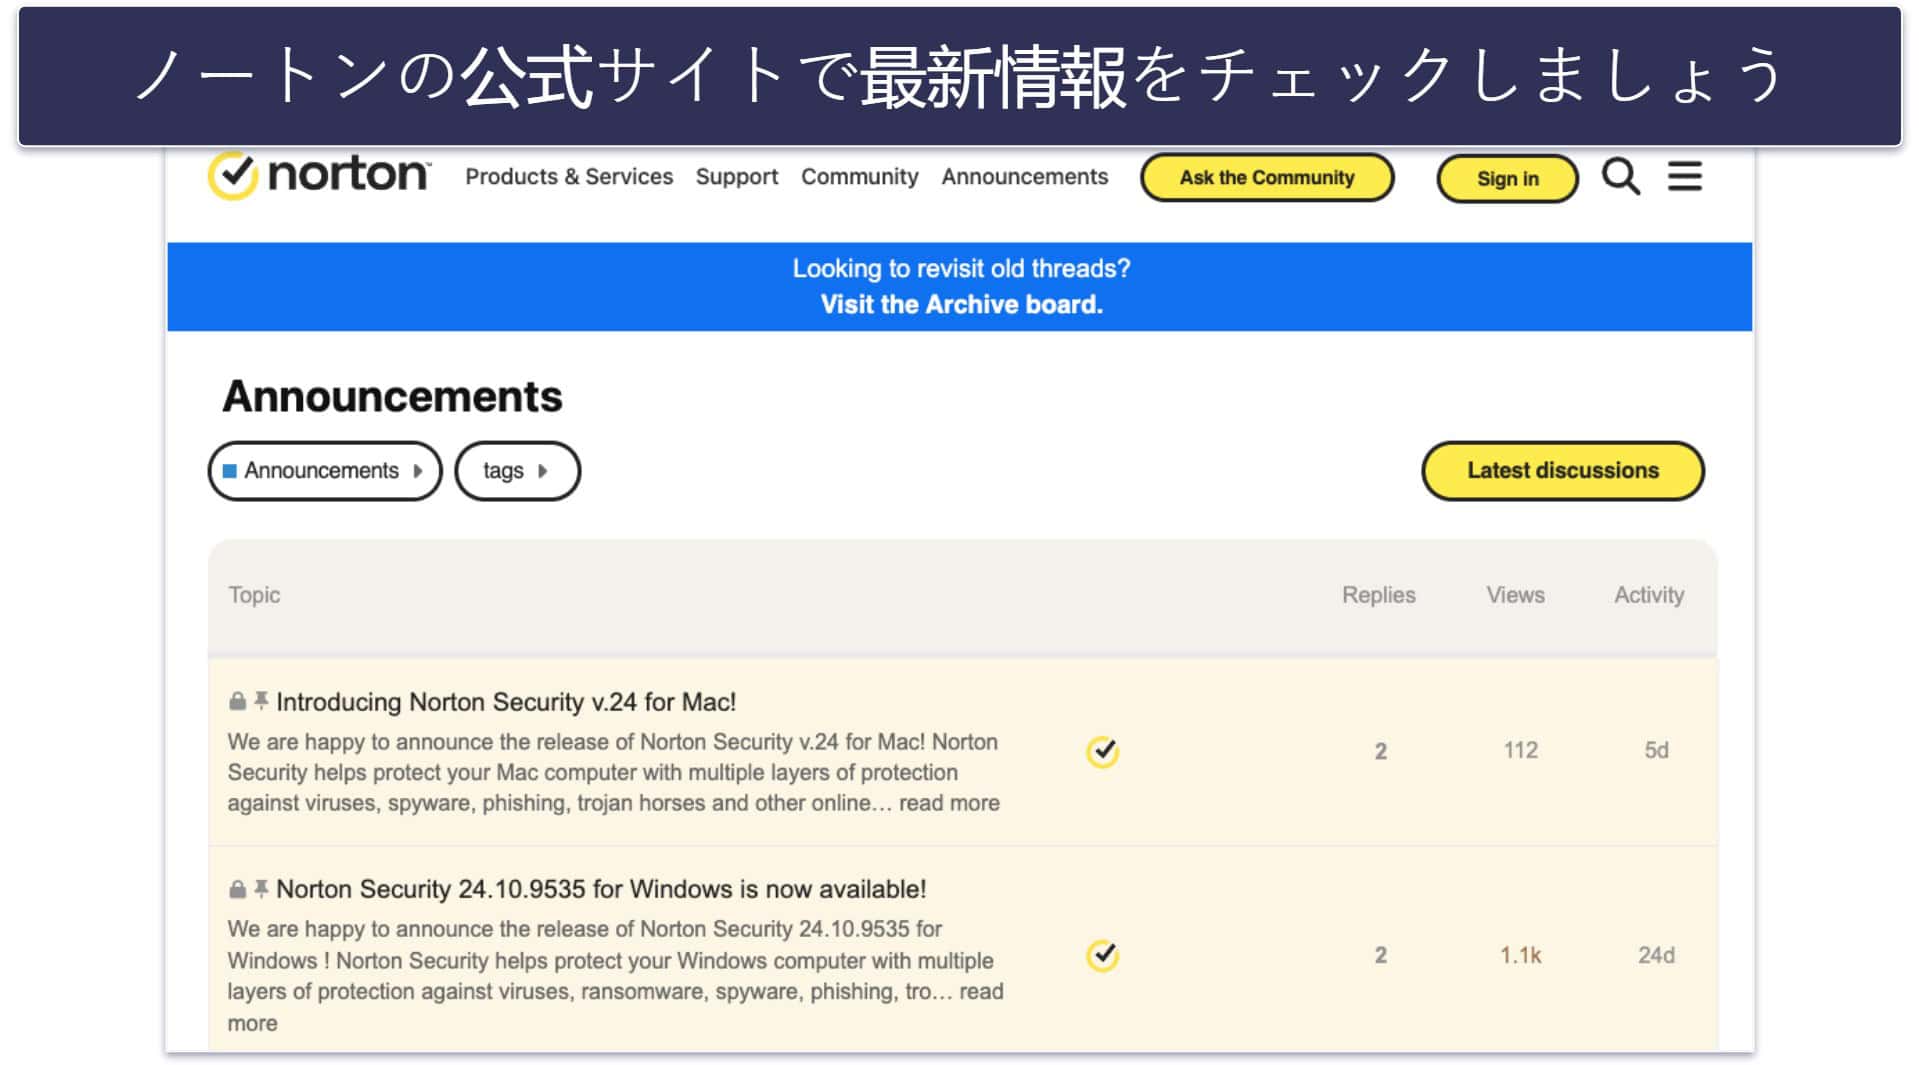Image resolution: width=1919 pixels, height=1065 pixels.
Task: Expand the tags dropdown
Action: click(x=517, y=471)
